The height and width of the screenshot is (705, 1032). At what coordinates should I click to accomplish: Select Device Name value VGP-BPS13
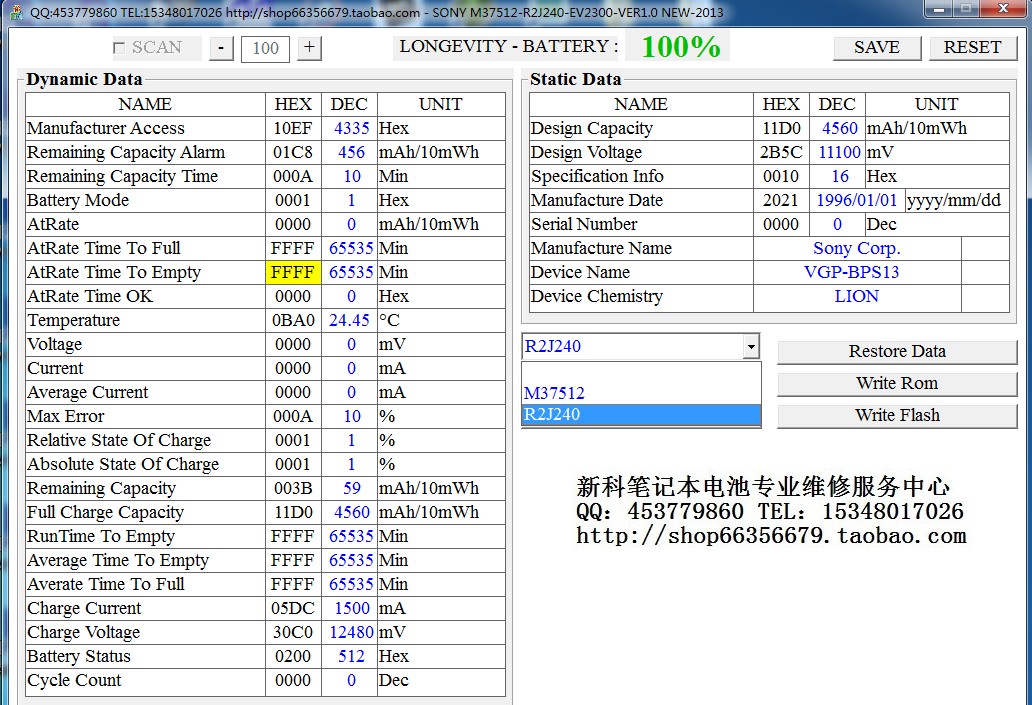pos(857,273)
